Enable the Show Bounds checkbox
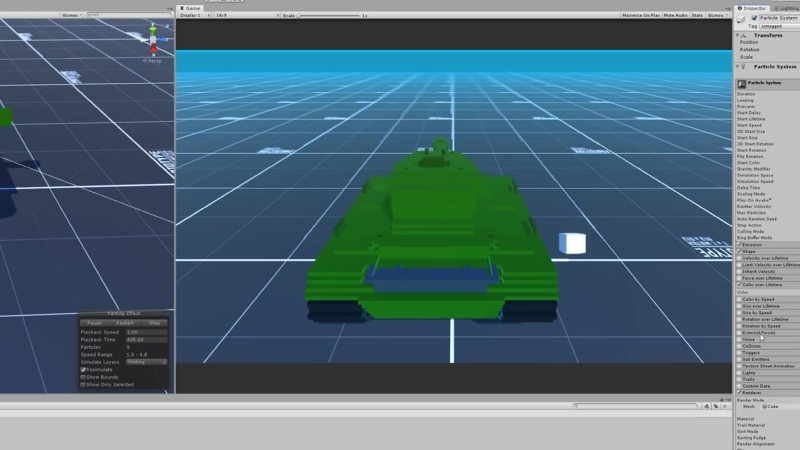 click(83, 377)
